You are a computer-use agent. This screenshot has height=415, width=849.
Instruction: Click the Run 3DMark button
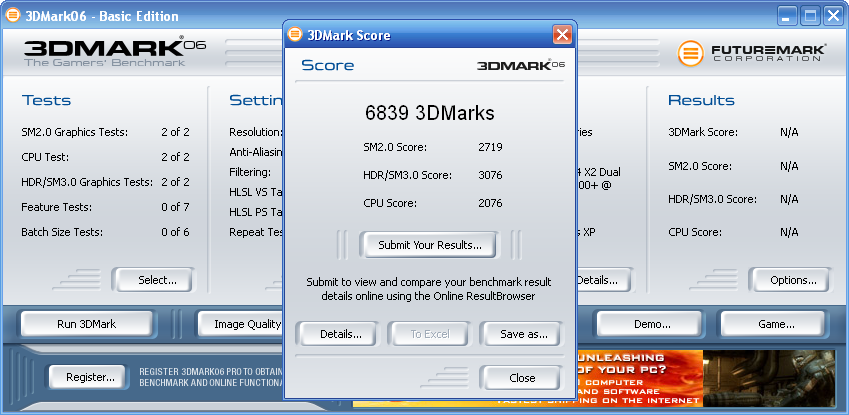pos(87,325)
